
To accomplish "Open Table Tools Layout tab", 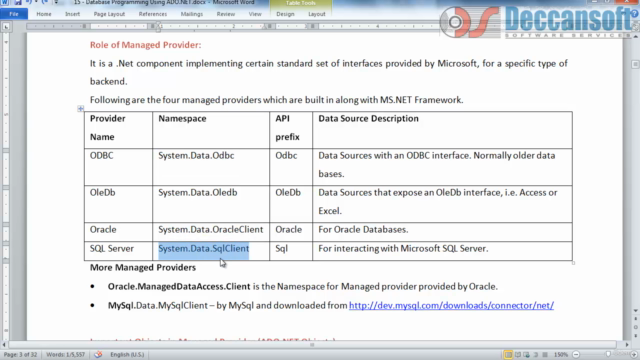I will click(316, 14).
